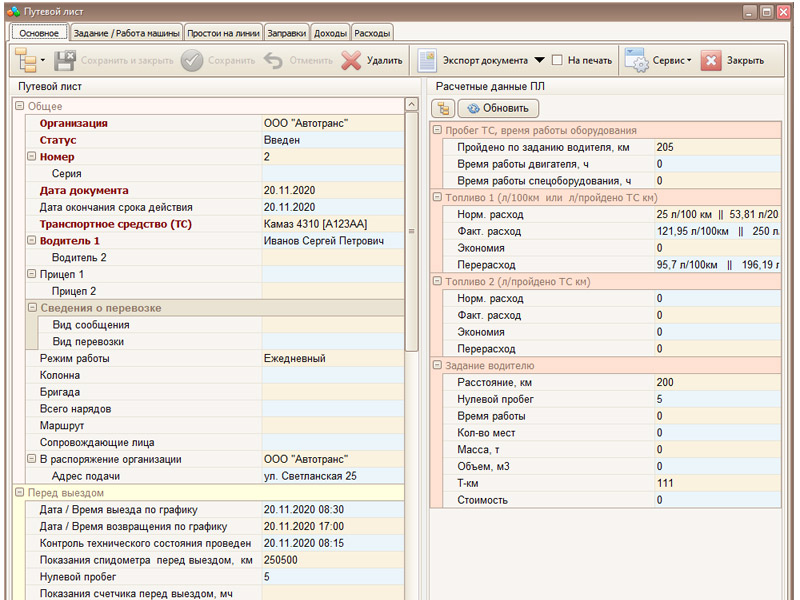The height and width of the screenshot is (600, 800).
Task: Click the small tree icon beside Обновить
Action: click(x=443, y=108)
